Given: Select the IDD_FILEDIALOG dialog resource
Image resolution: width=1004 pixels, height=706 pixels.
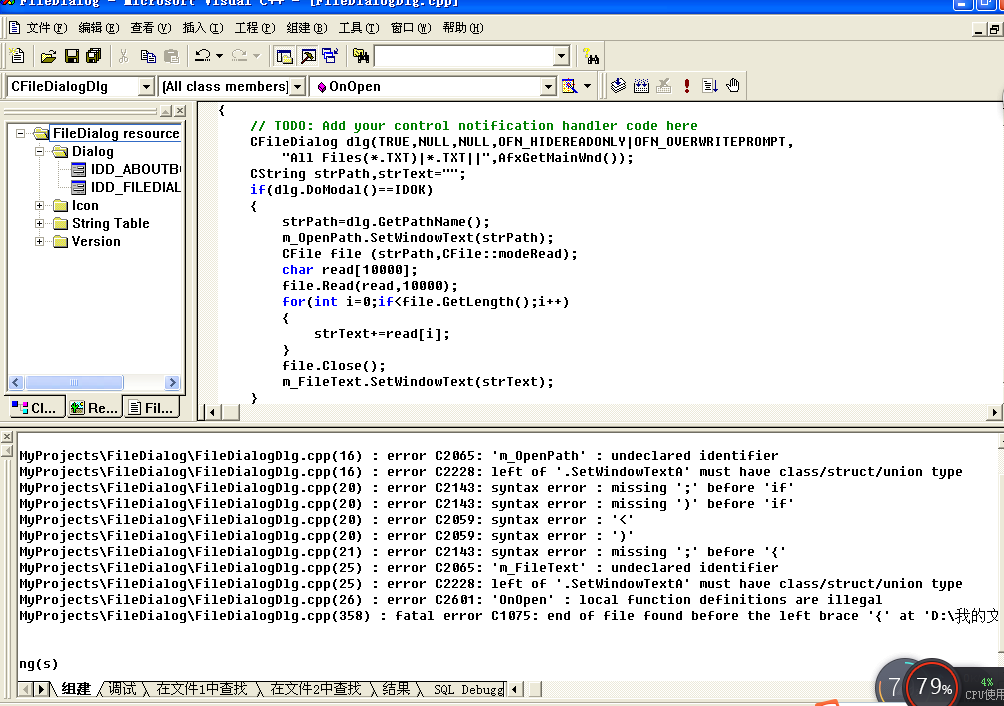Looking at the screenshot, I should click(127, 187).
